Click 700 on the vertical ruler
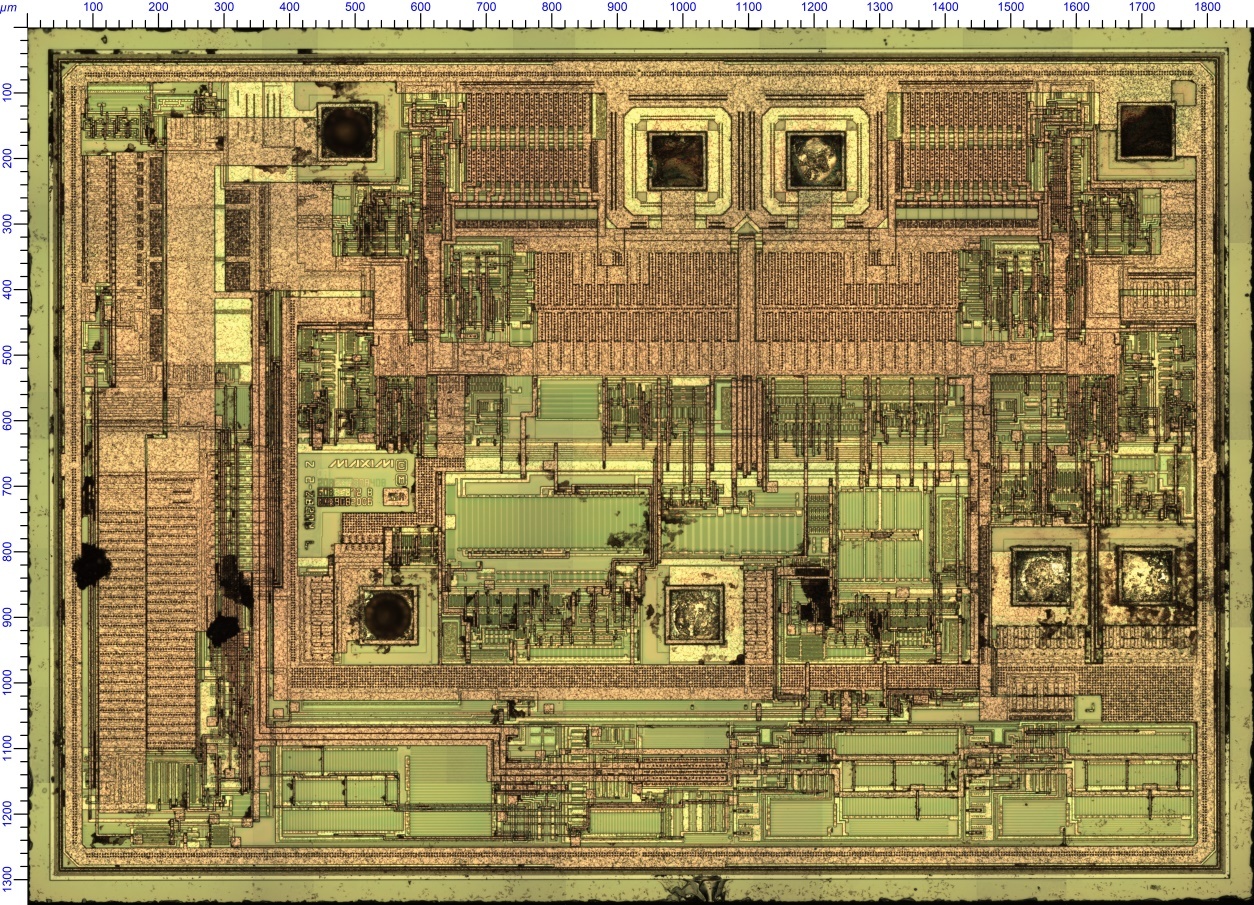The width and height of the screenshot is (1254, 905). [x=7, y=485]
